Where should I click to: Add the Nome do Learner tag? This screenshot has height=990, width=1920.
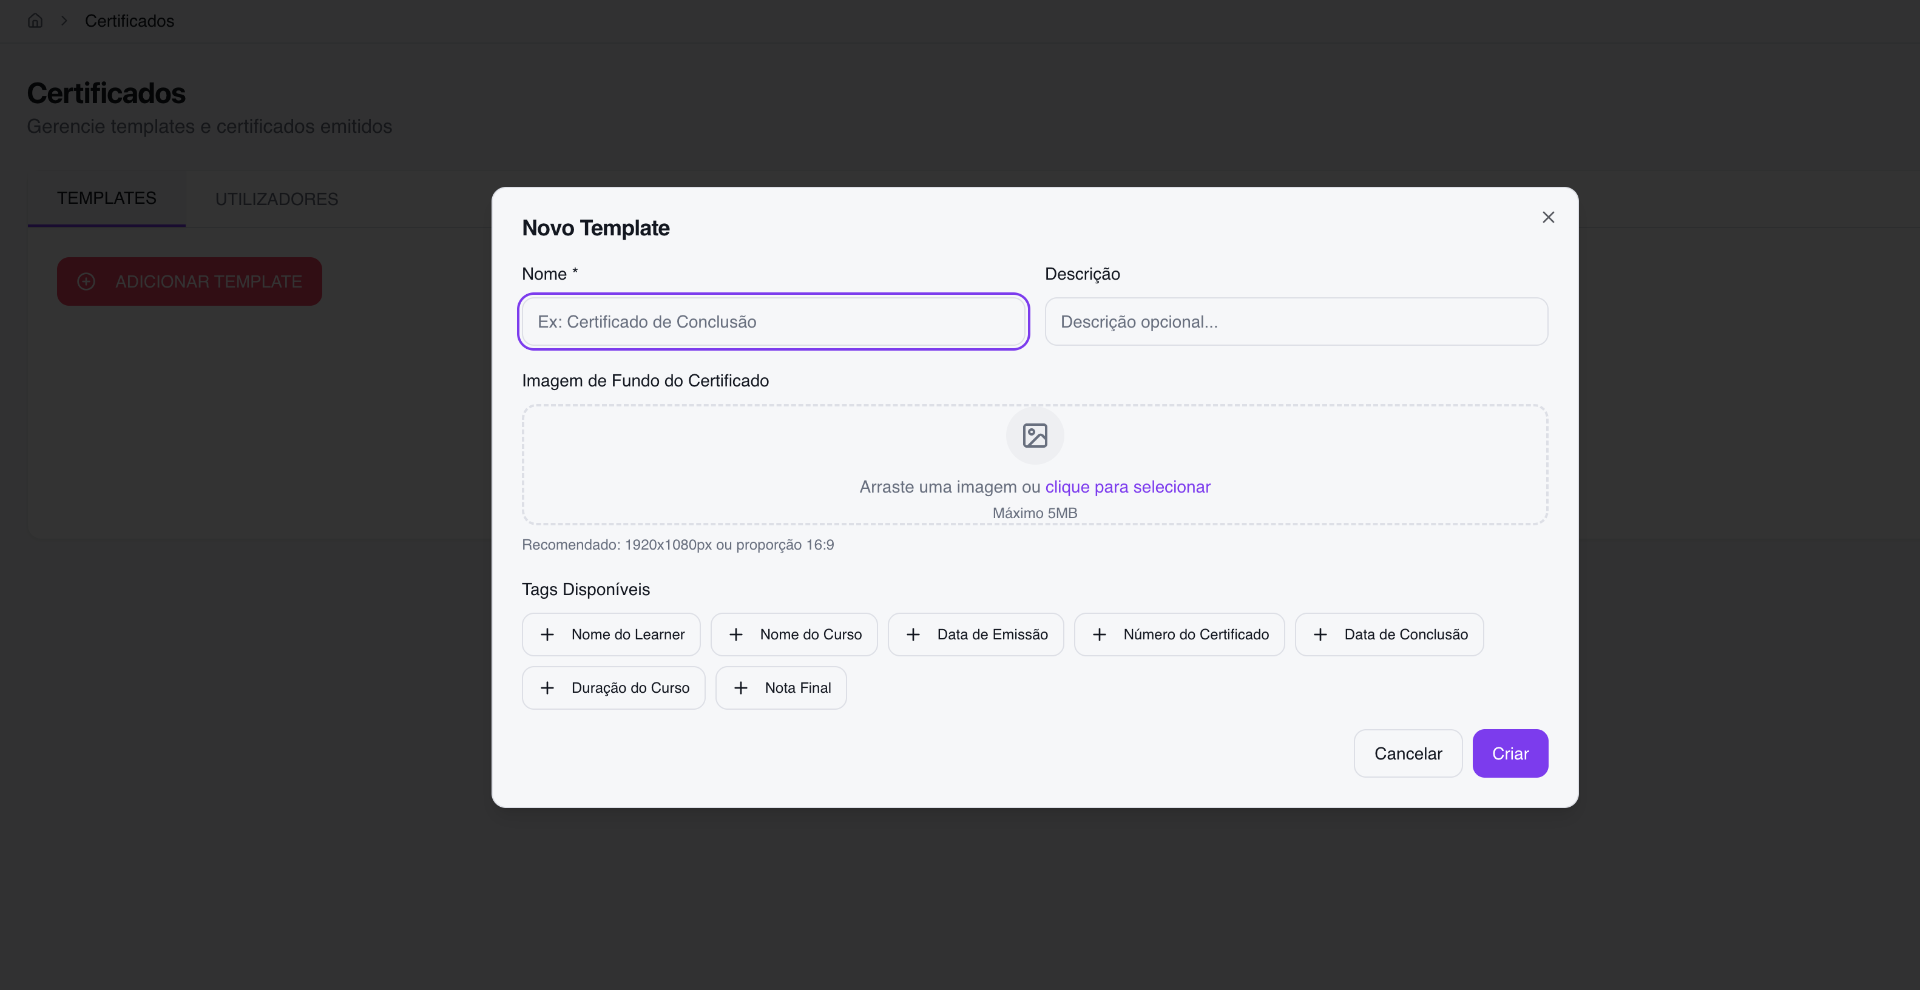pyautogui.click(x=611, y=635)
